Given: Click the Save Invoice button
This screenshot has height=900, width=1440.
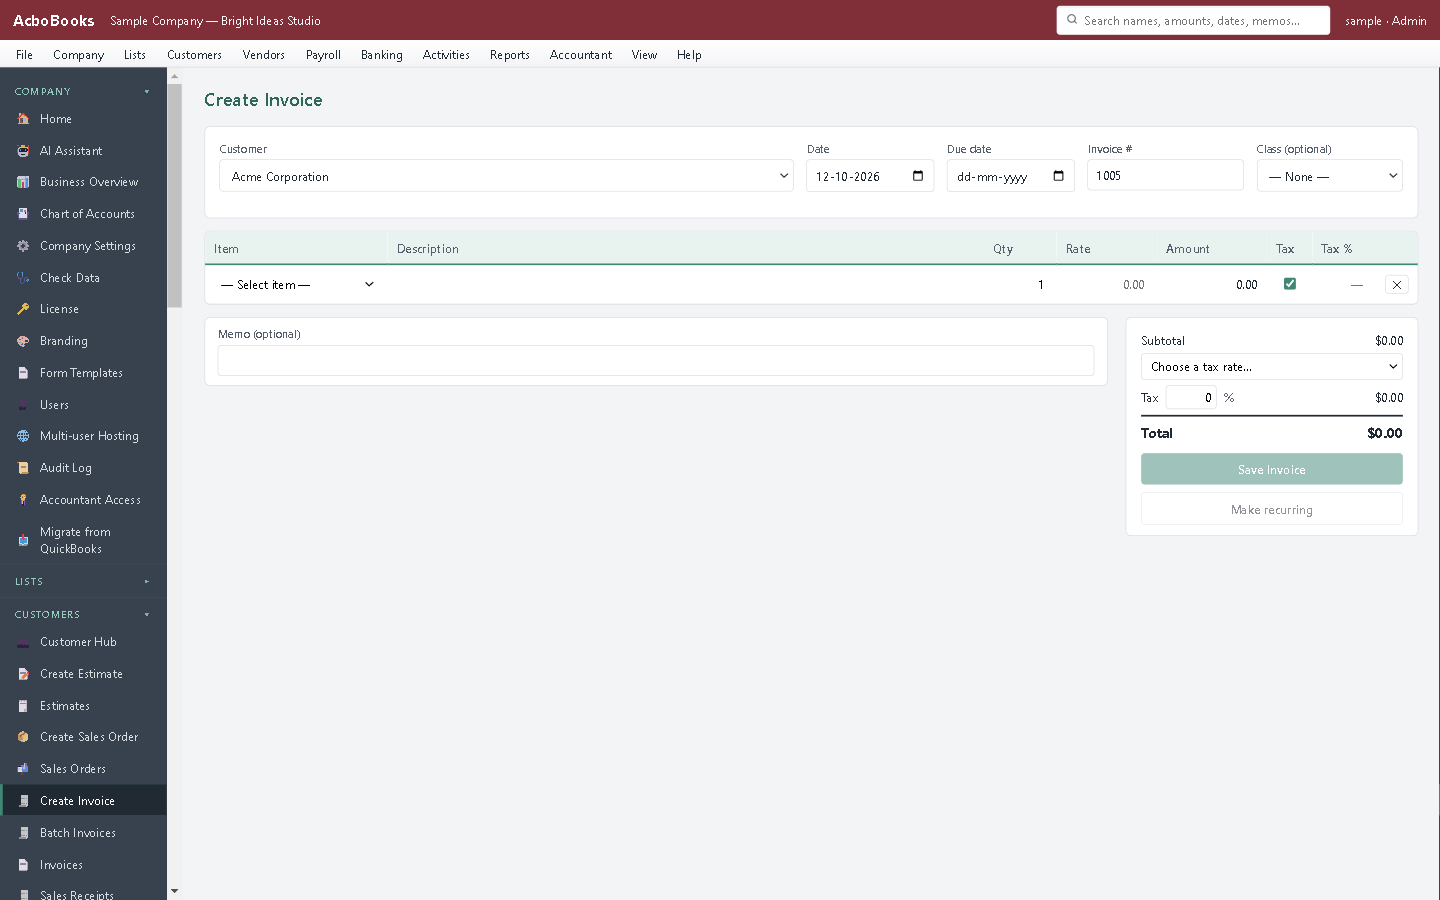Looking at the screenshot, I should pyautogui.click(x=1272, y=469).
